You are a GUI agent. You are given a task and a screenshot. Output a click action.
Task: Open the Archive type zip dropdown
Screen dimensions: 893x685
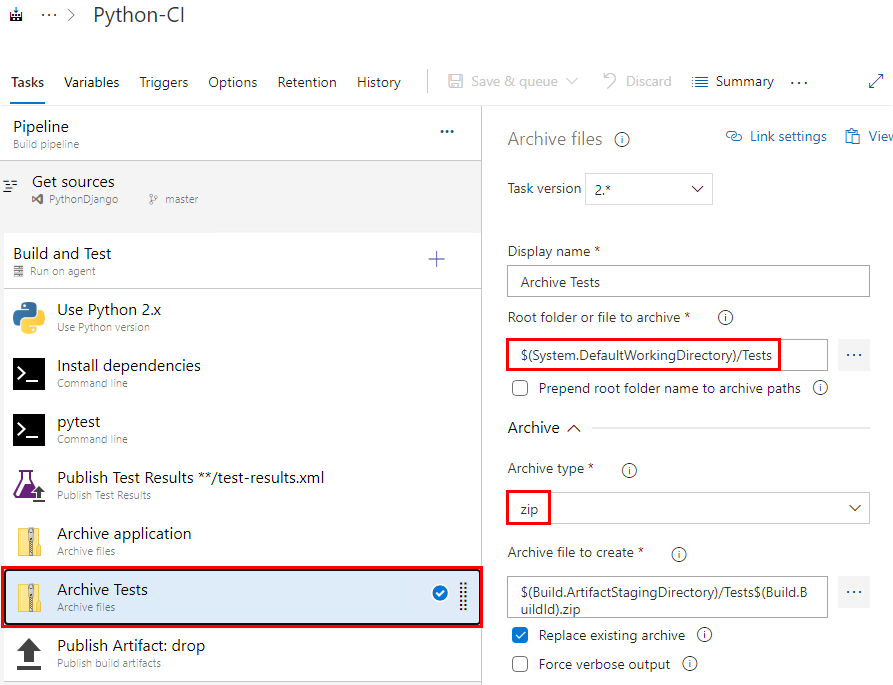tap(688, 508)
